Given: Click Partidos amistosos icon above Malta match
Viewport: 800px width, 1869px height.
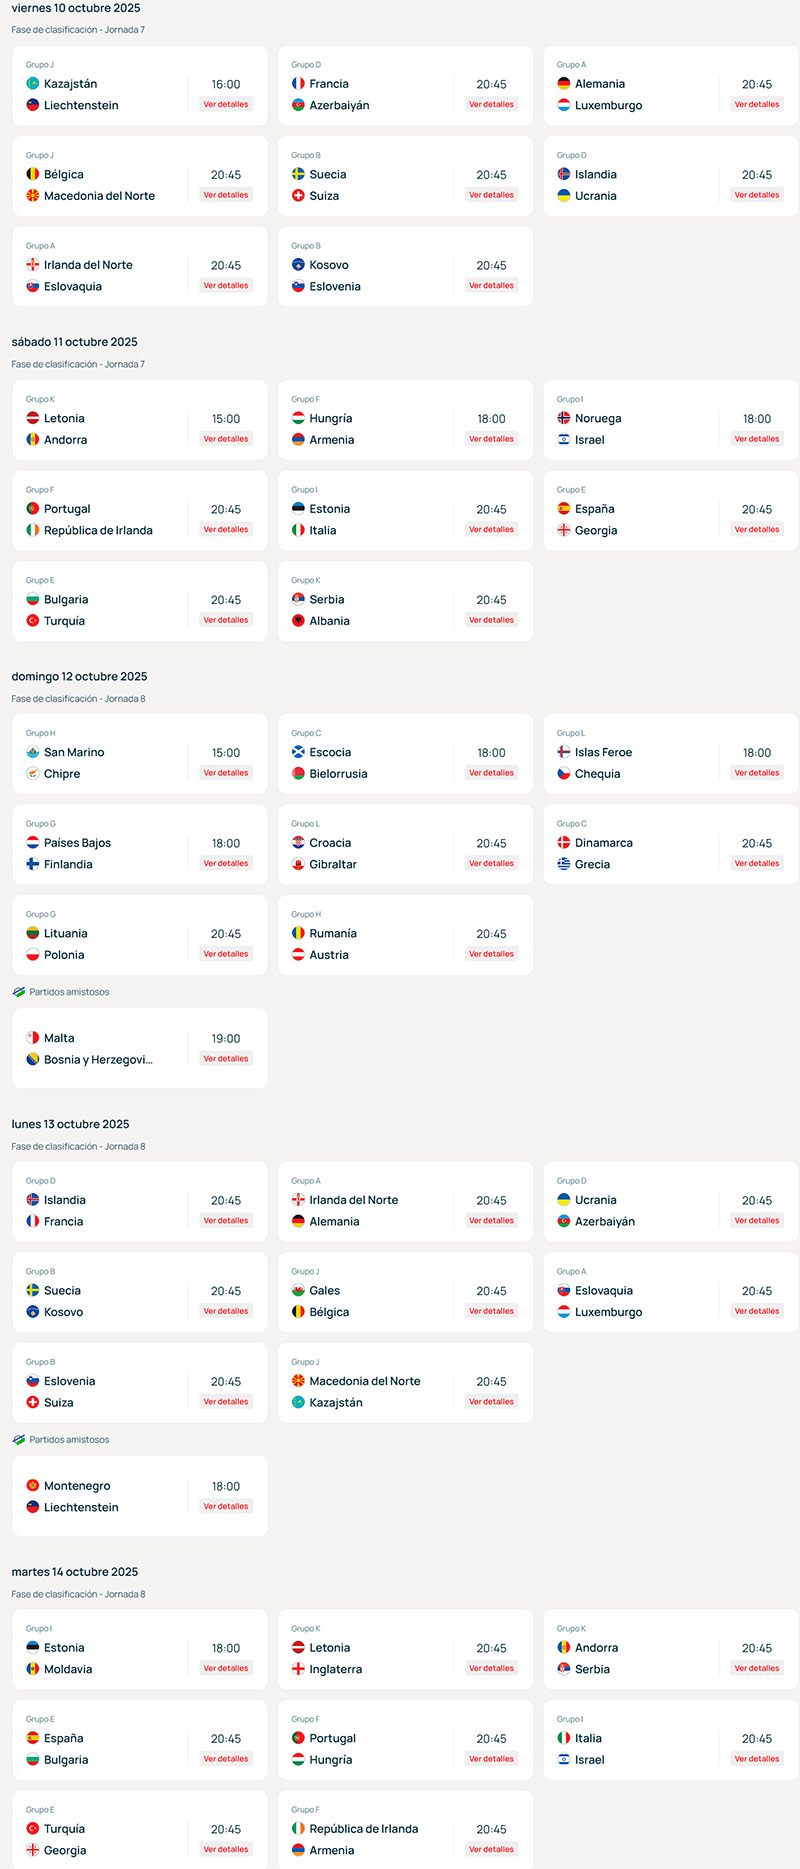Looking at the screenshot, I should (18, 992).
